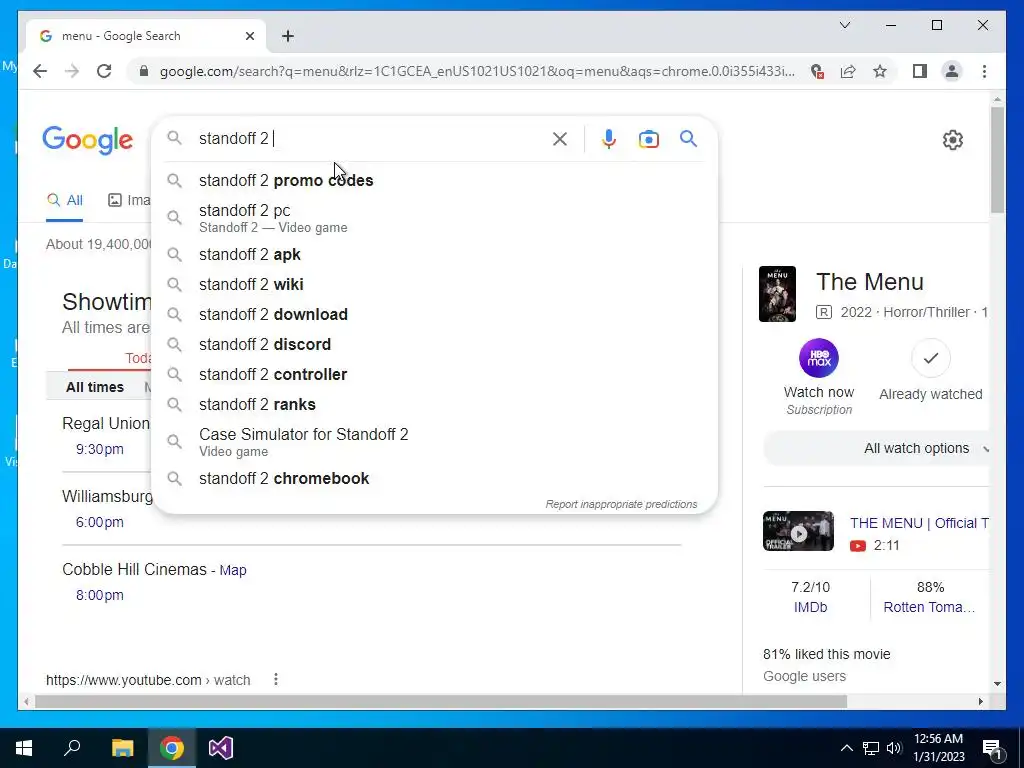The image size is (1024, 768).
Task: Start voice search with the microphone icon
Action: [x=609, y=139]
